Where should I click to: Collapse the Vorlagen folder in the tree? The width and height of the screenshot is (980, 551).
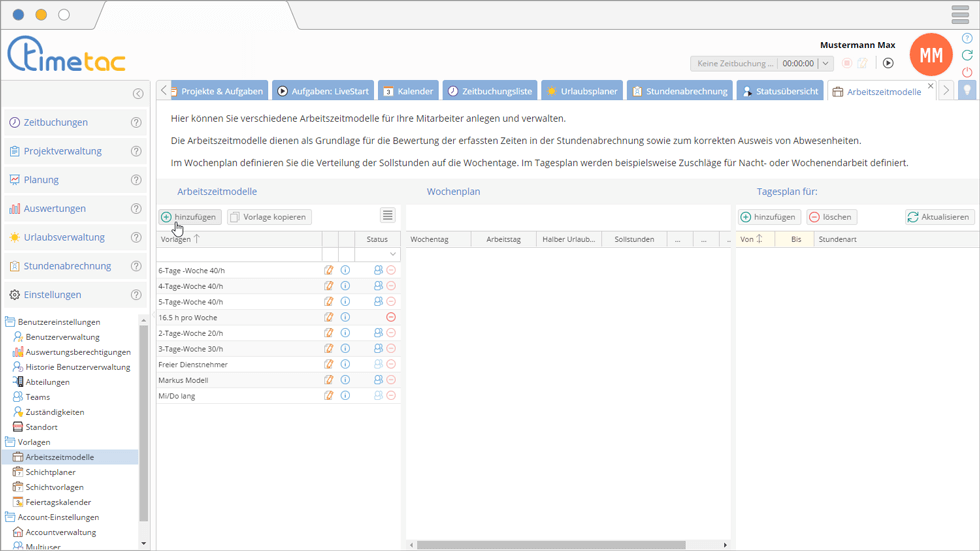(10, 442)
